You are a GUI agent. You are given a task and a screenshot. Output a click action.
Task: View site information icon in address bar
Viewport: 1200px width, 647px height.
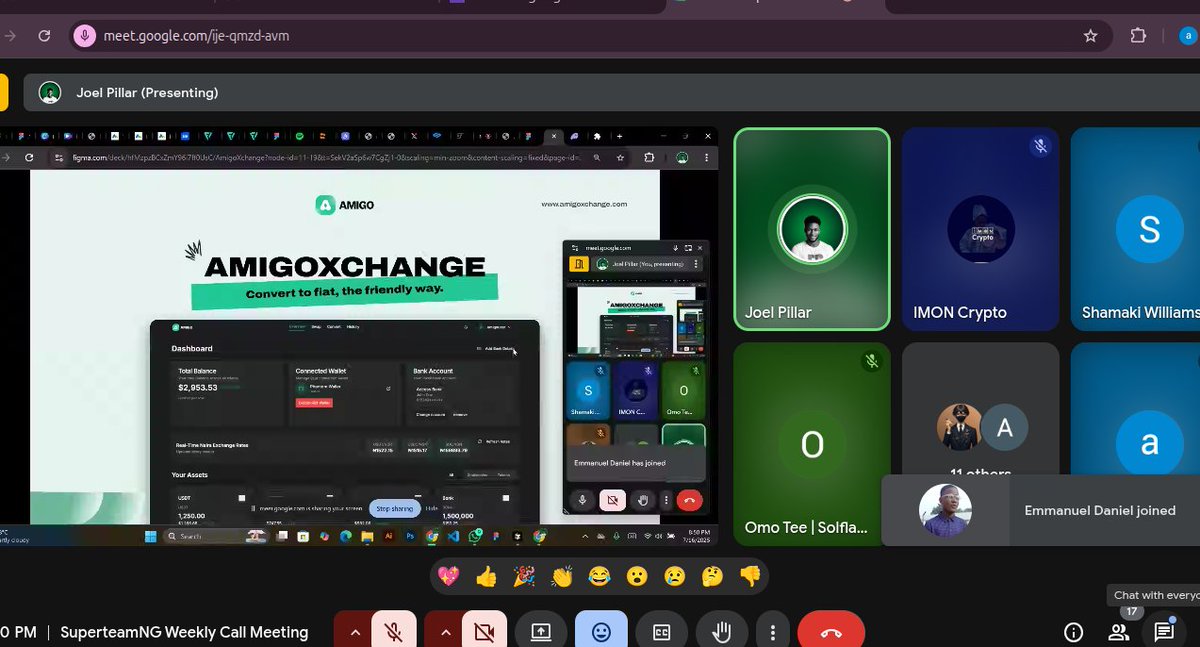pos(86,36)
